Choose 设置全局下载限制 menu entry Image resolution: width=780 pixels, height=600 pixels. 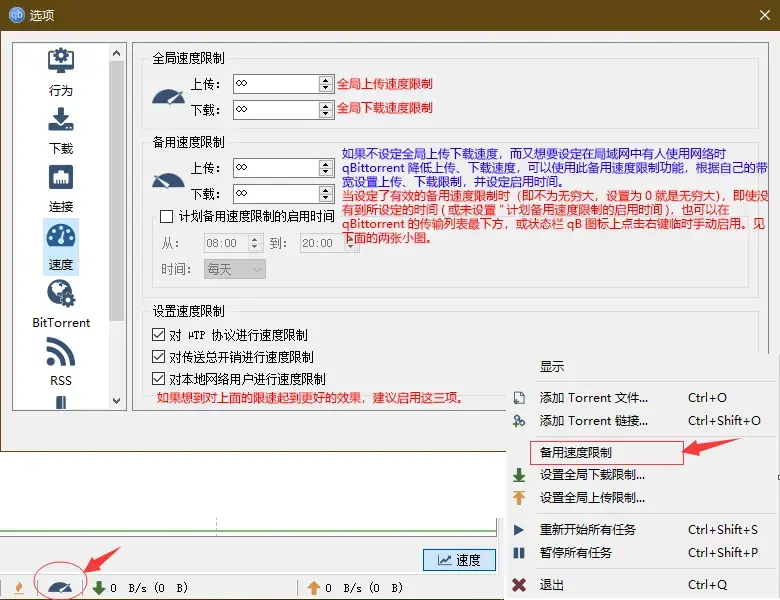coord(592,475)
